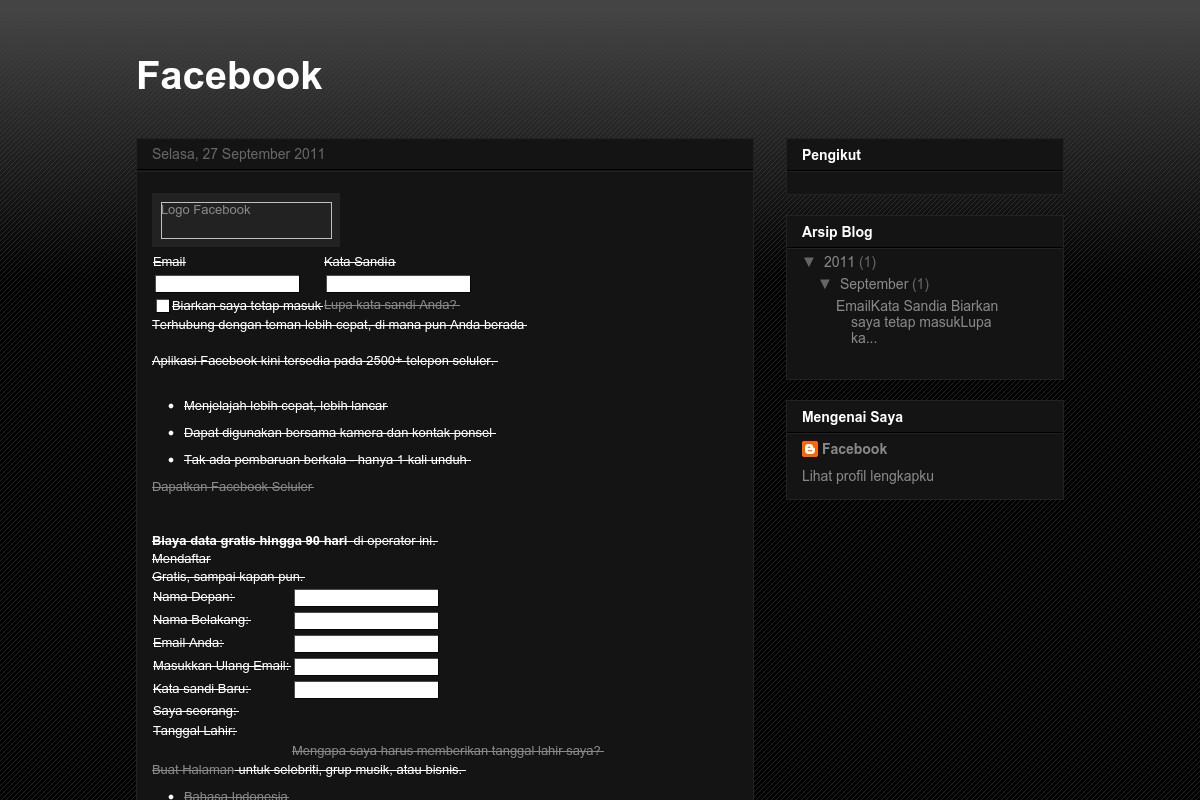Click inside the Kata sandi Baru field
1200x800 pixels.
(x=366, y=690)
